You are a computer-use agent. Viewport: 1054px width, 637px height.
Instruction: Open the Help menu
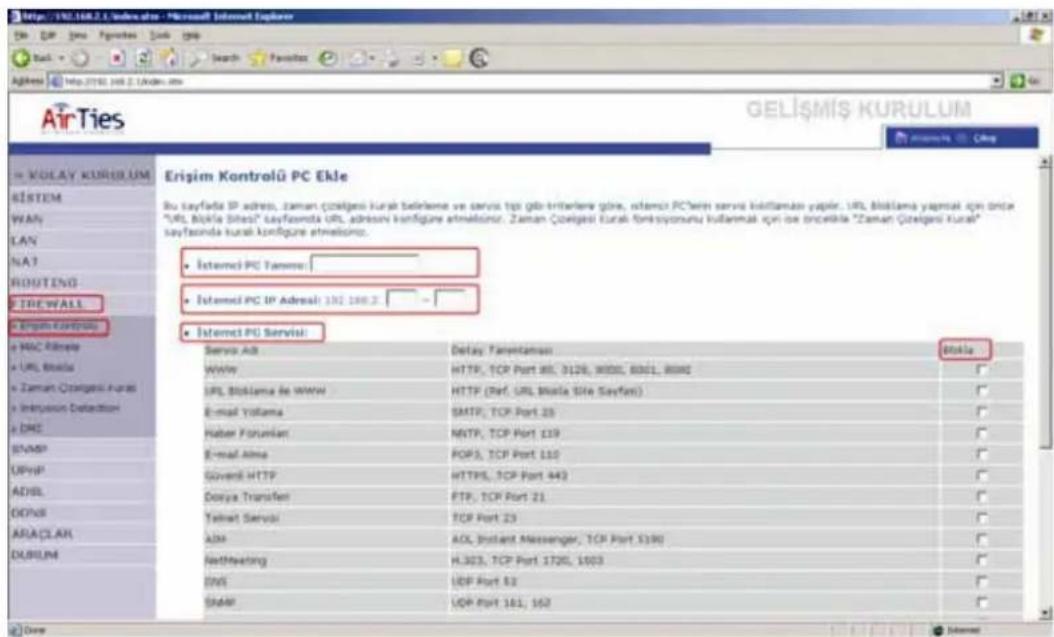coord(191,35)
